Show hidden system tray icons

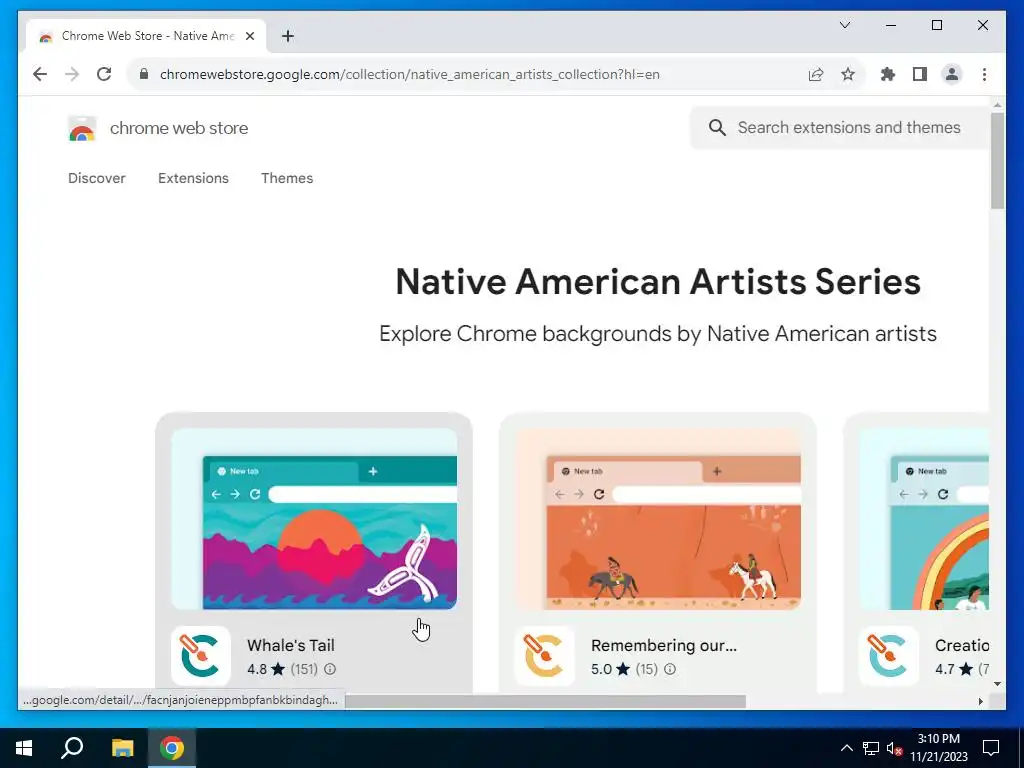pos(846,748)
